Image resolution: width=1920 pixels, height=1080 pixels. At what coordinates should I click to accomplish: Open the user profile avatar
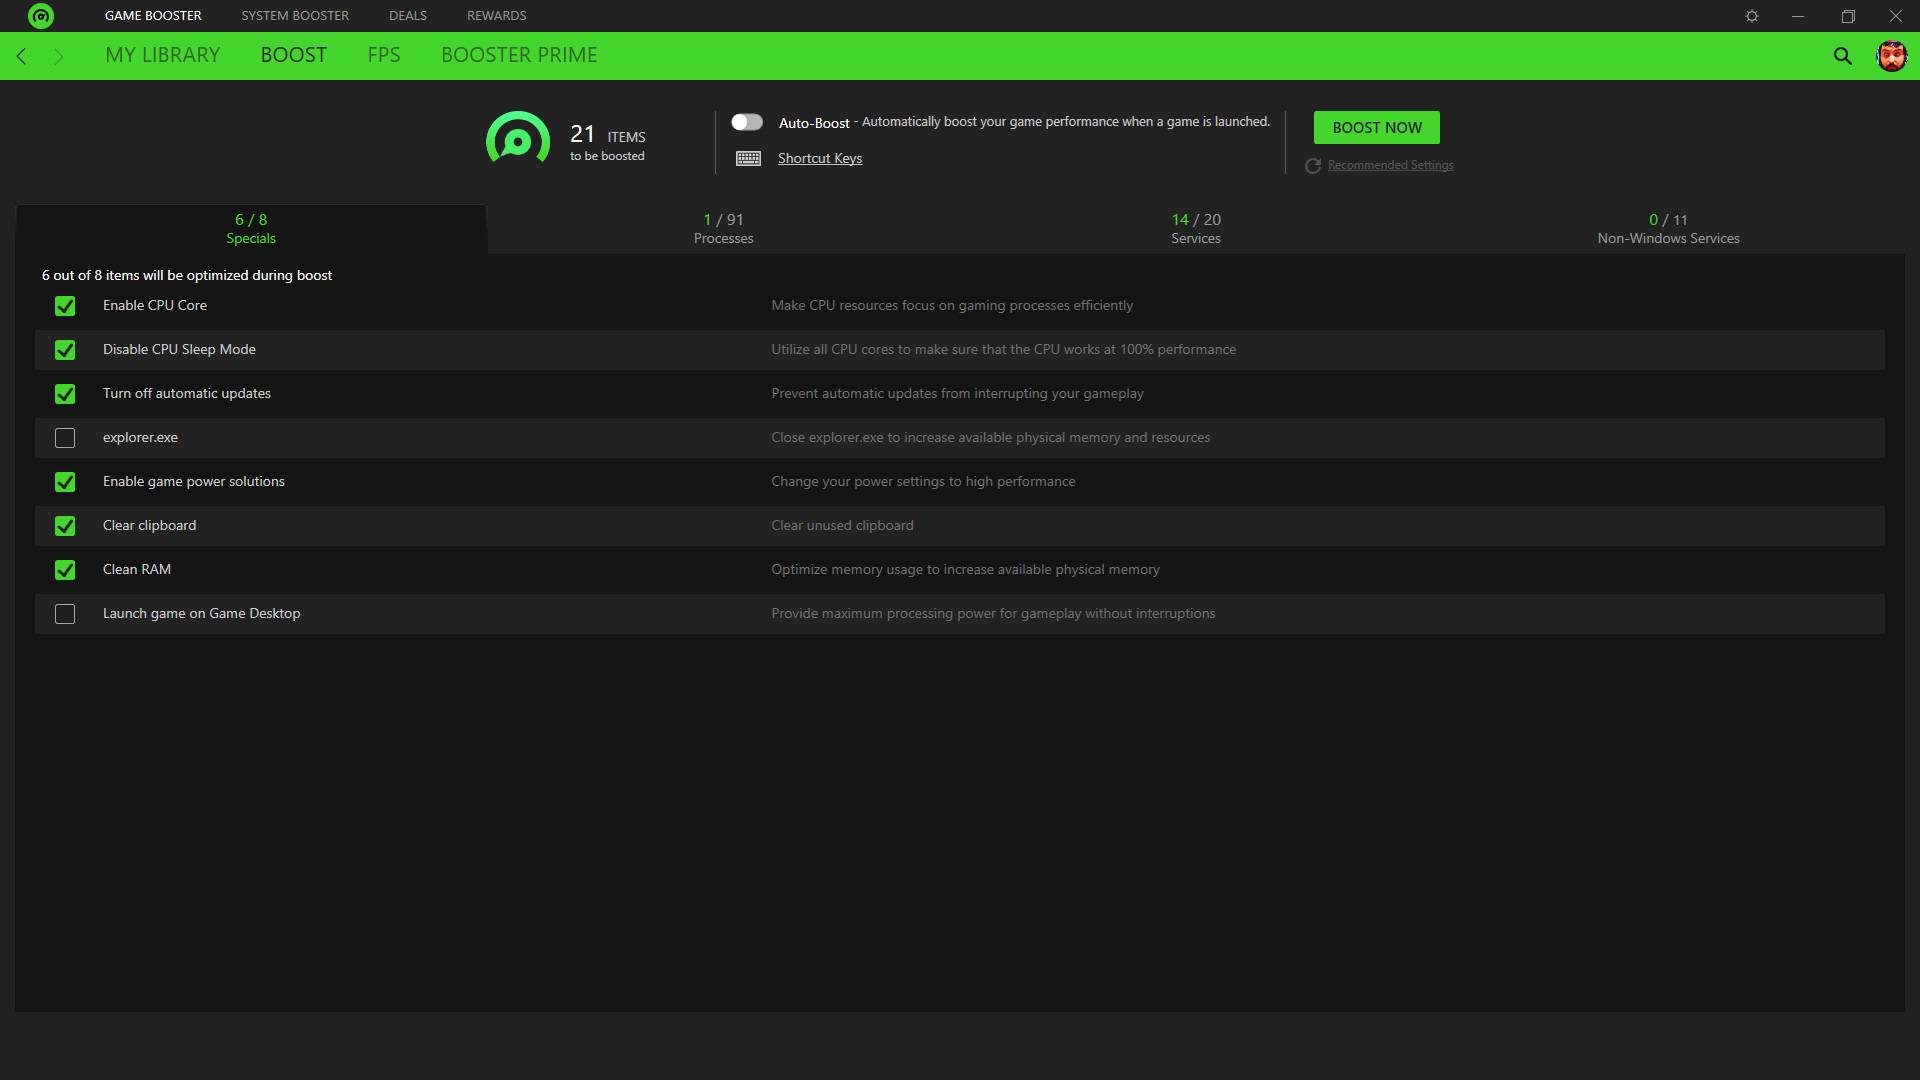tap(1890, 56)
